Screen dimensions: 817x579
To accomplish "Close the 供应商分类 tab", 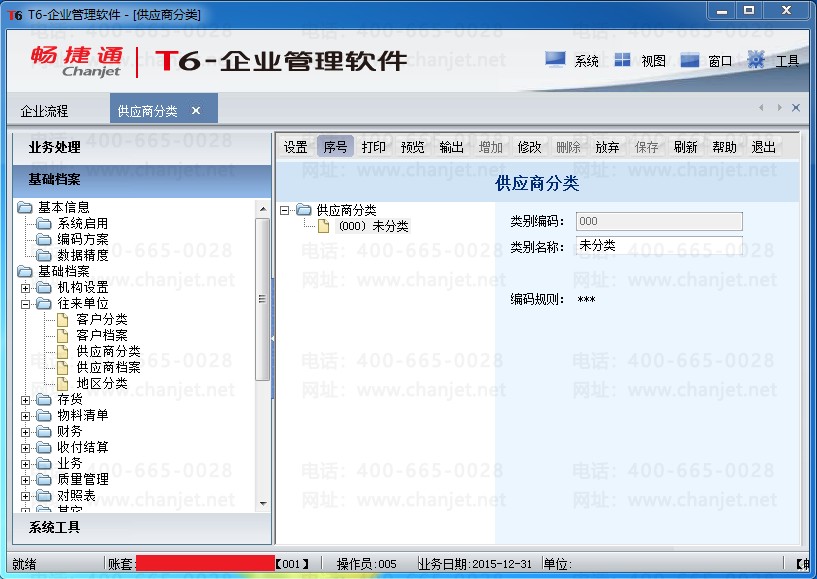I will [x=196, y=110].
